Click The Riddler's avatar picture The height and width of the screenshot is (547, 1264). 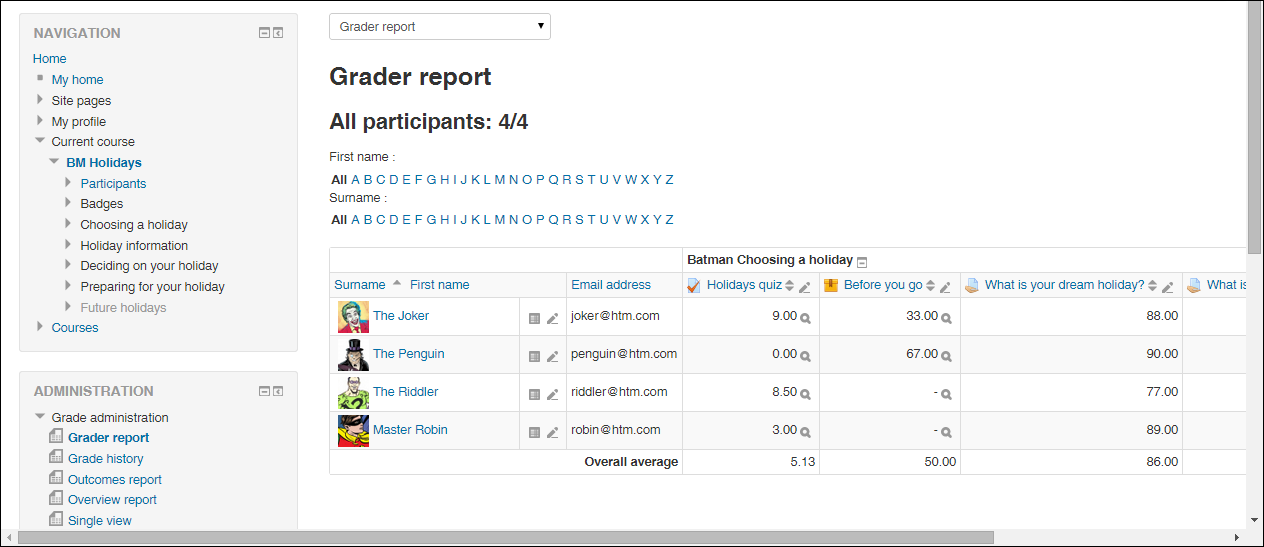(353, 393)
